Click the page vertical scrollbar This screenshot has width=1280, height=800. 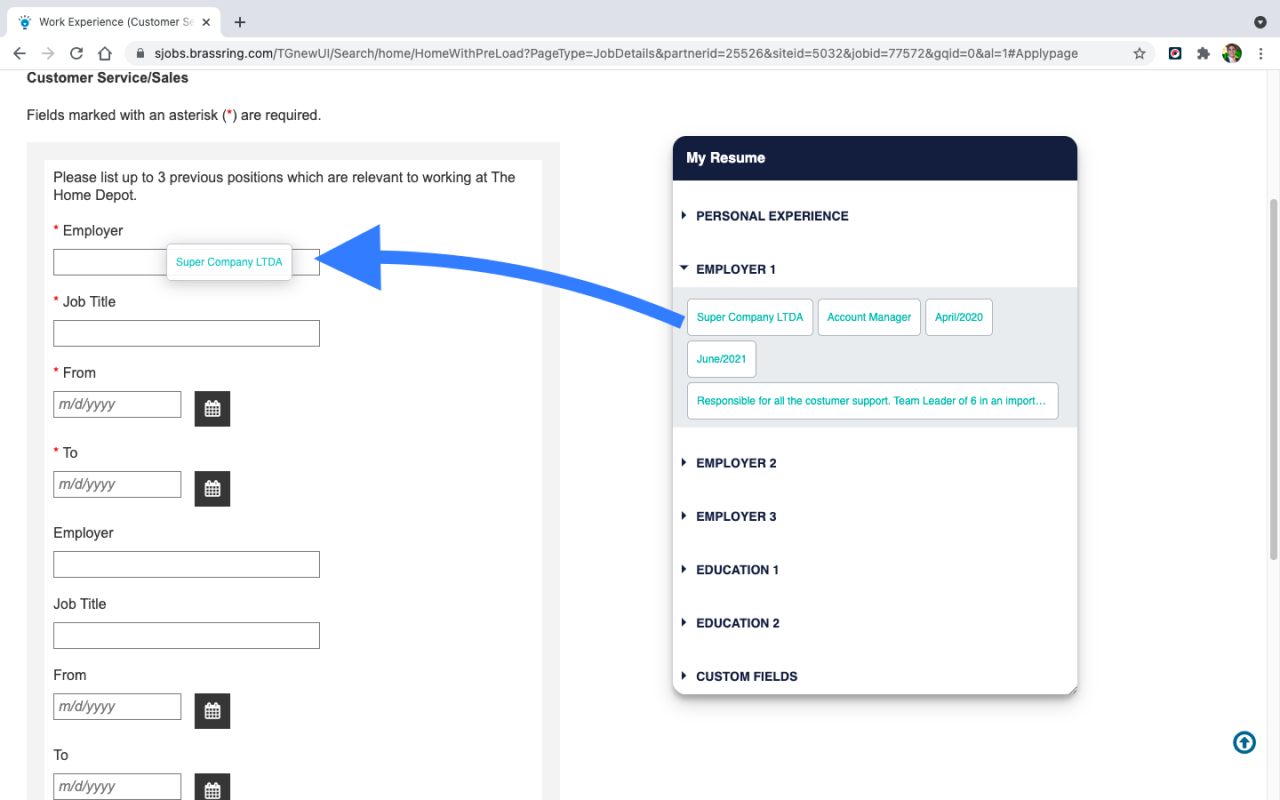point(1273,380)
